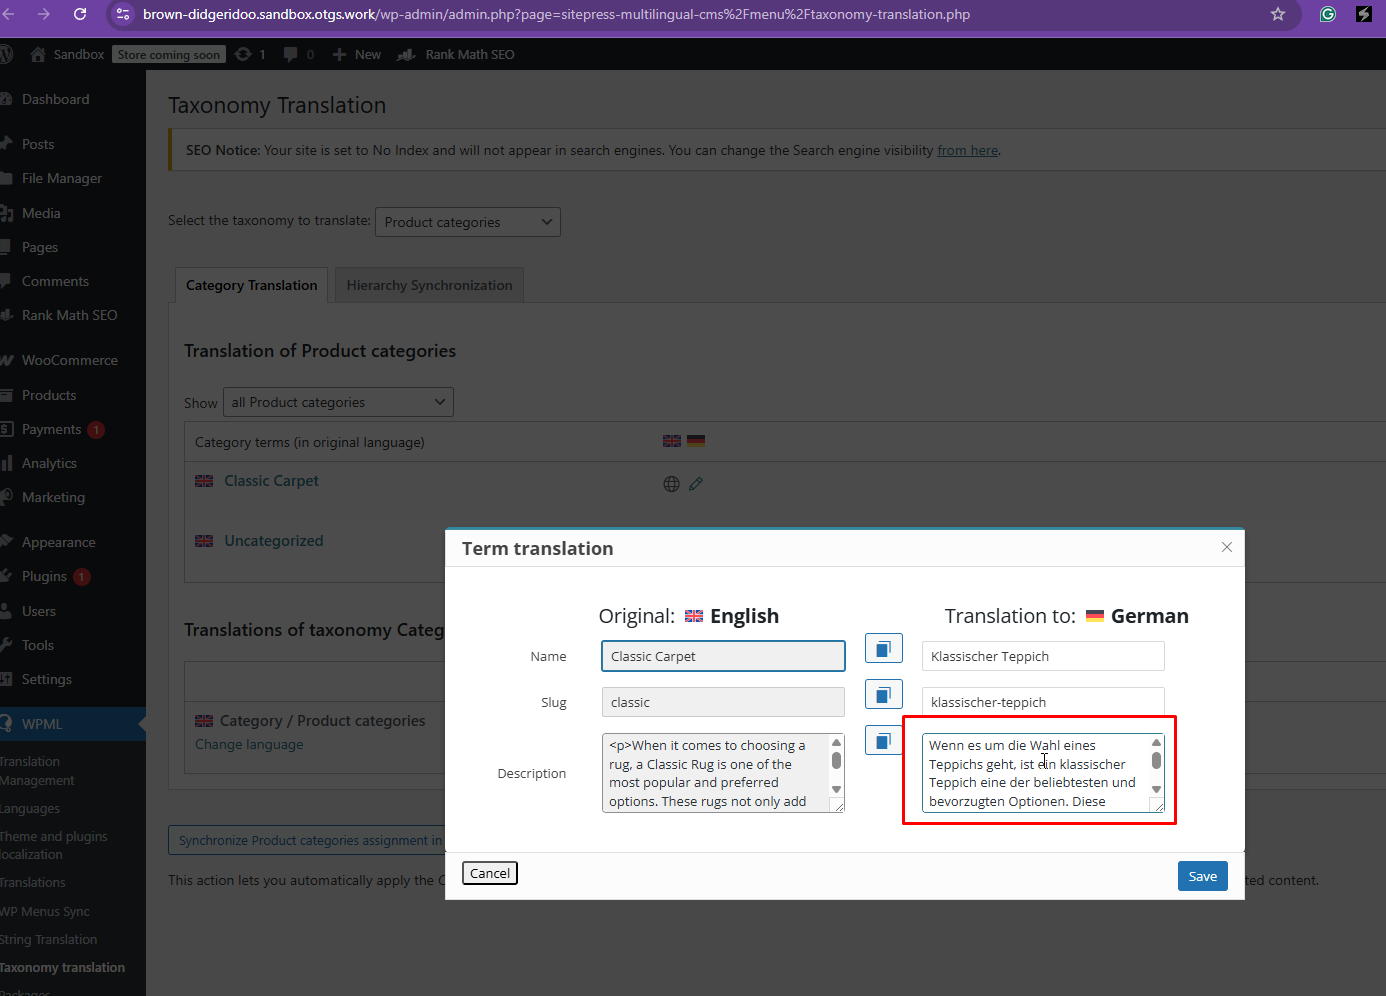Click the 'from here' visibility link
This screenshot has width=1386, height=996.
coord(967,150)
